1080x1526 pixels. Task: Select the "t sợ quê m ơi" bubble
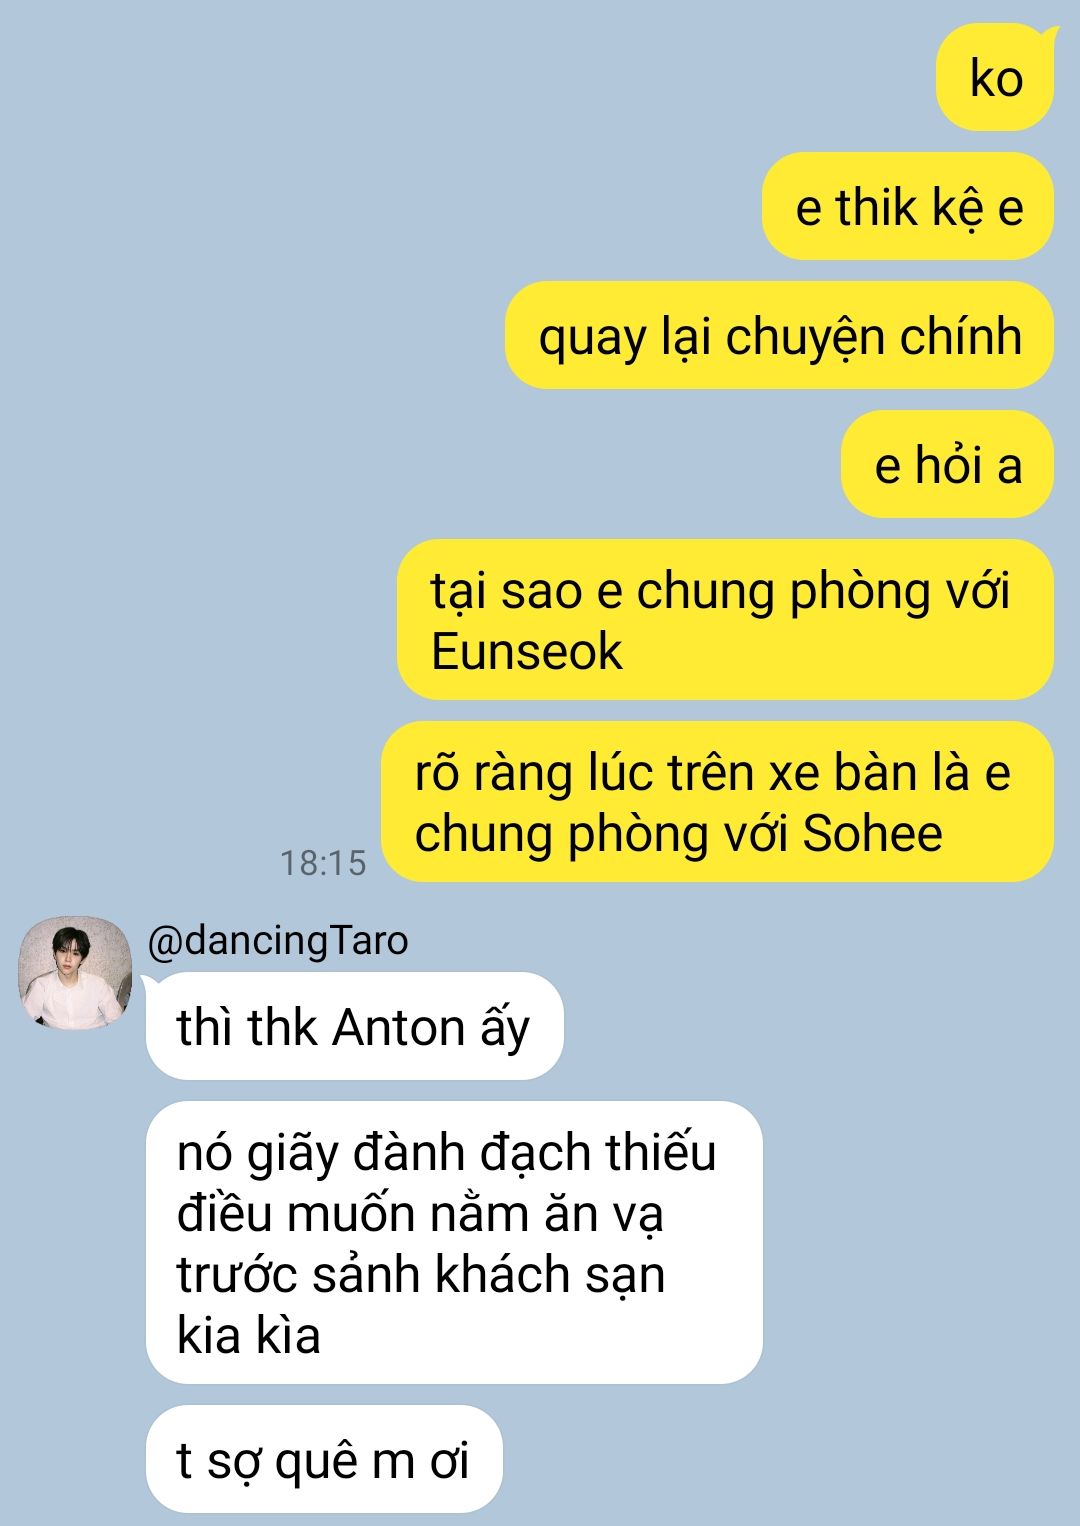[323, 1459]
